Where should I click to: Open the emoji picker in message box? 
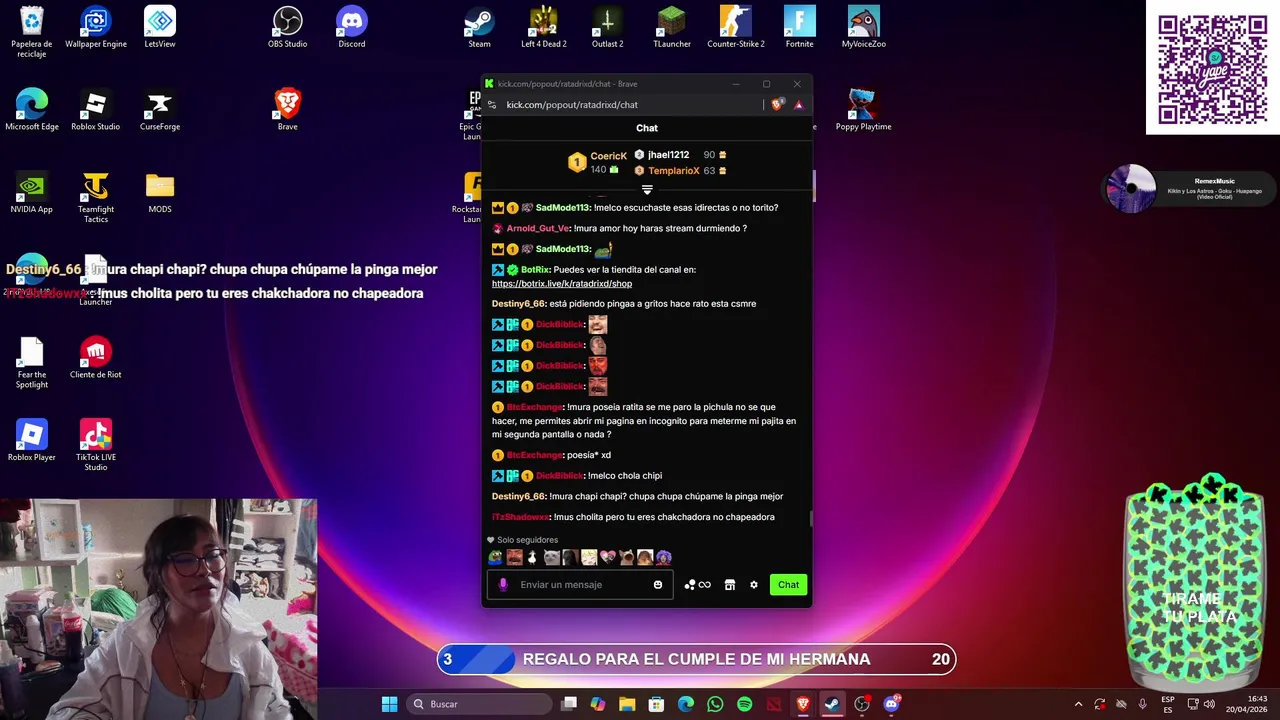click(x=658, y=585)
